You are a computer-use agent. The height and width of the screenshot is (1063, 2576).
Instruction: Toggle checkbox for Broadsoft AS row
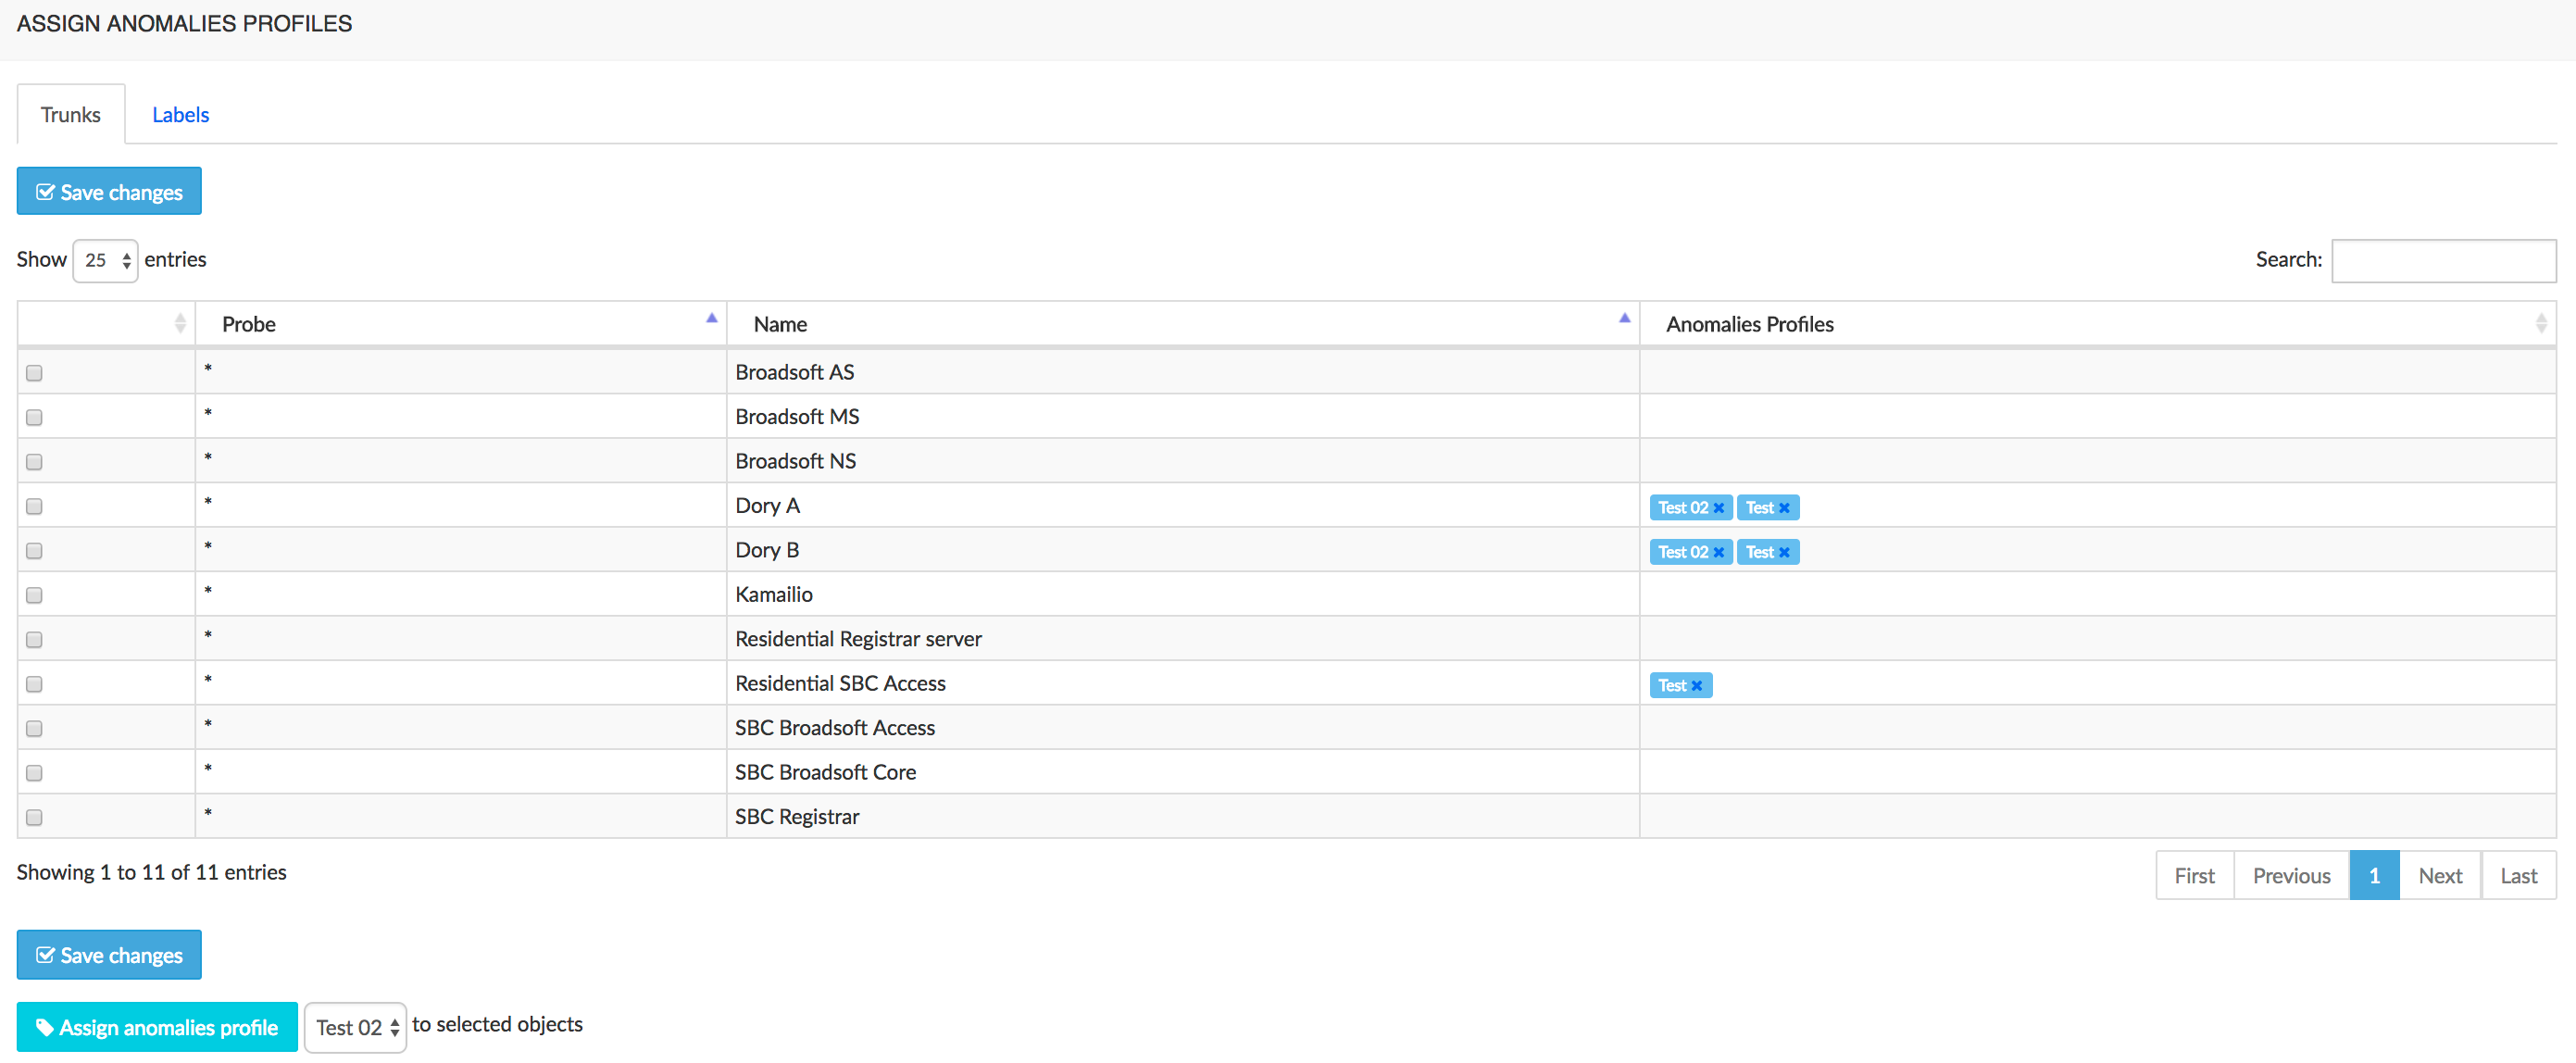point(34,371)
